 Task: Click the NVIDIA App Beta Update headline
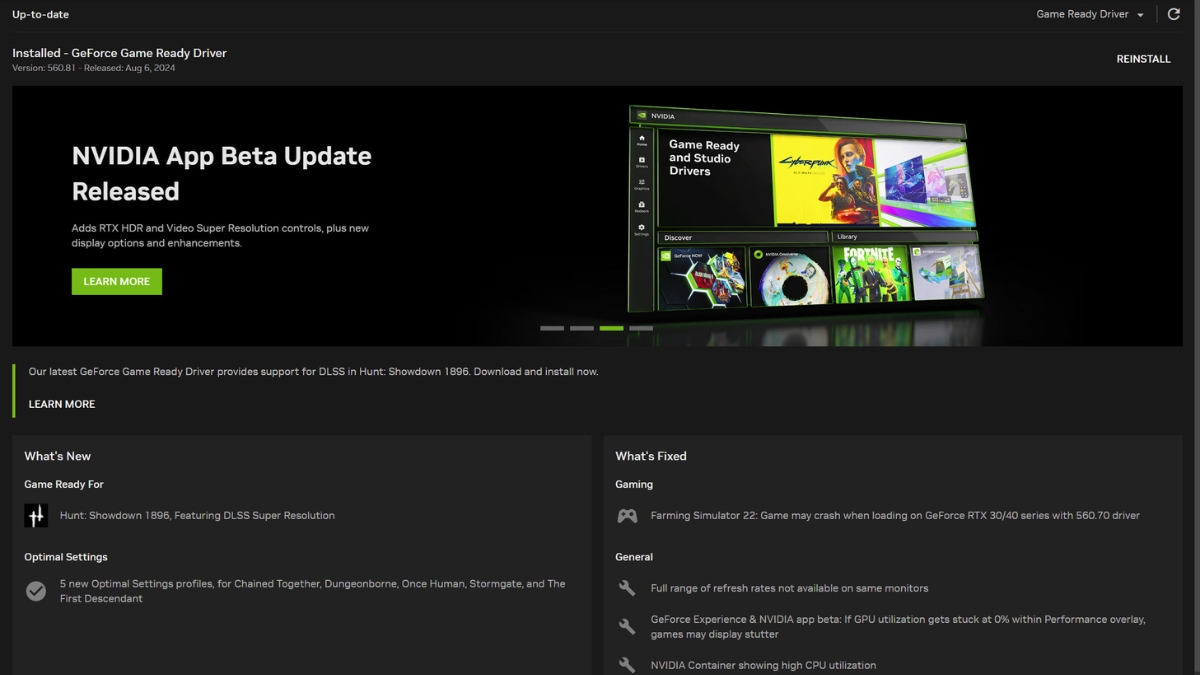point(221,173)
